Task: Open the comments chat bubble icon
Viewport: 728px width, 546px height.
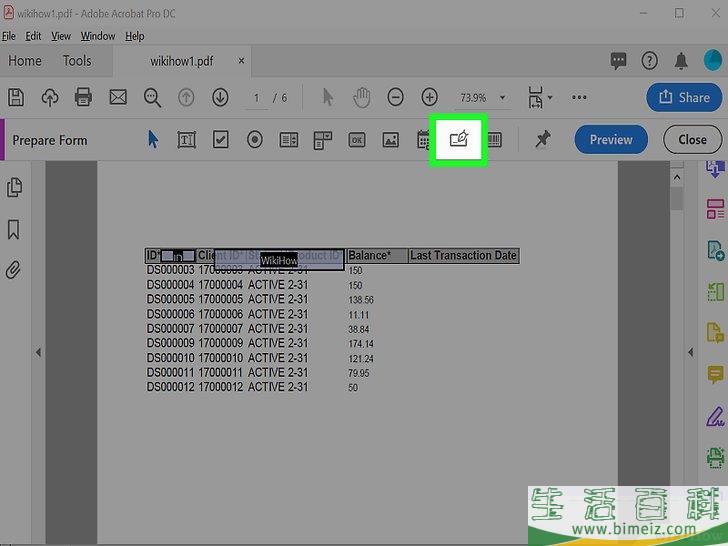Action: pyautogui.click(x=618, y=61)
